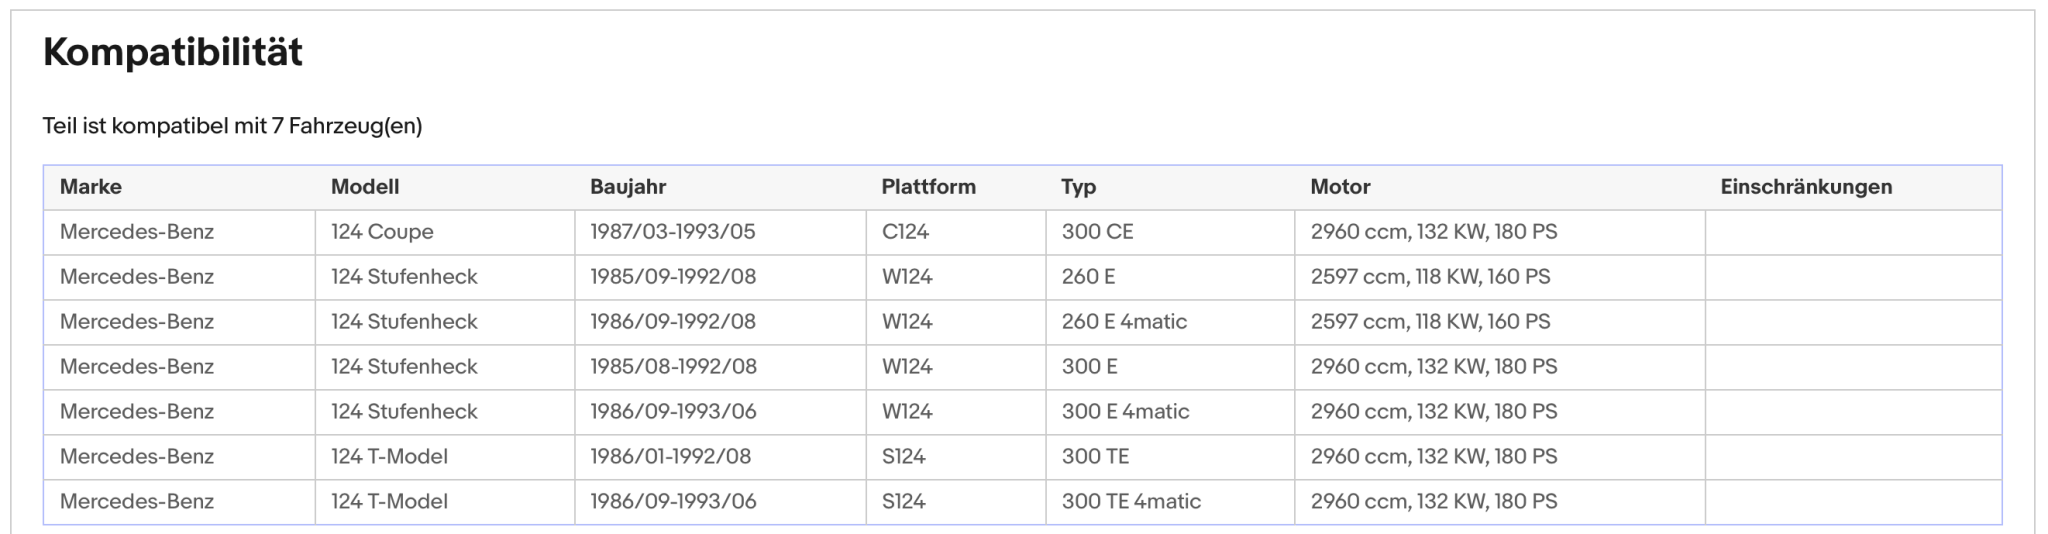Select the motor cell in 300 TE 4matic row
2048x534 pixels.
[x=1500, y=502]
